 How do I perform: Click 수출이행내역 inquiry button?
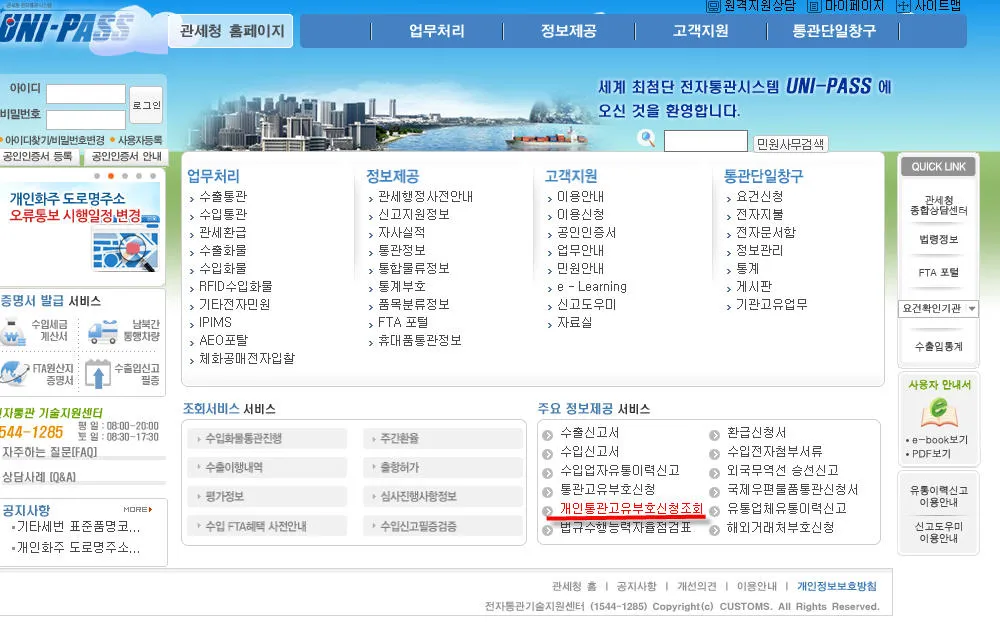tap(268, 467)
